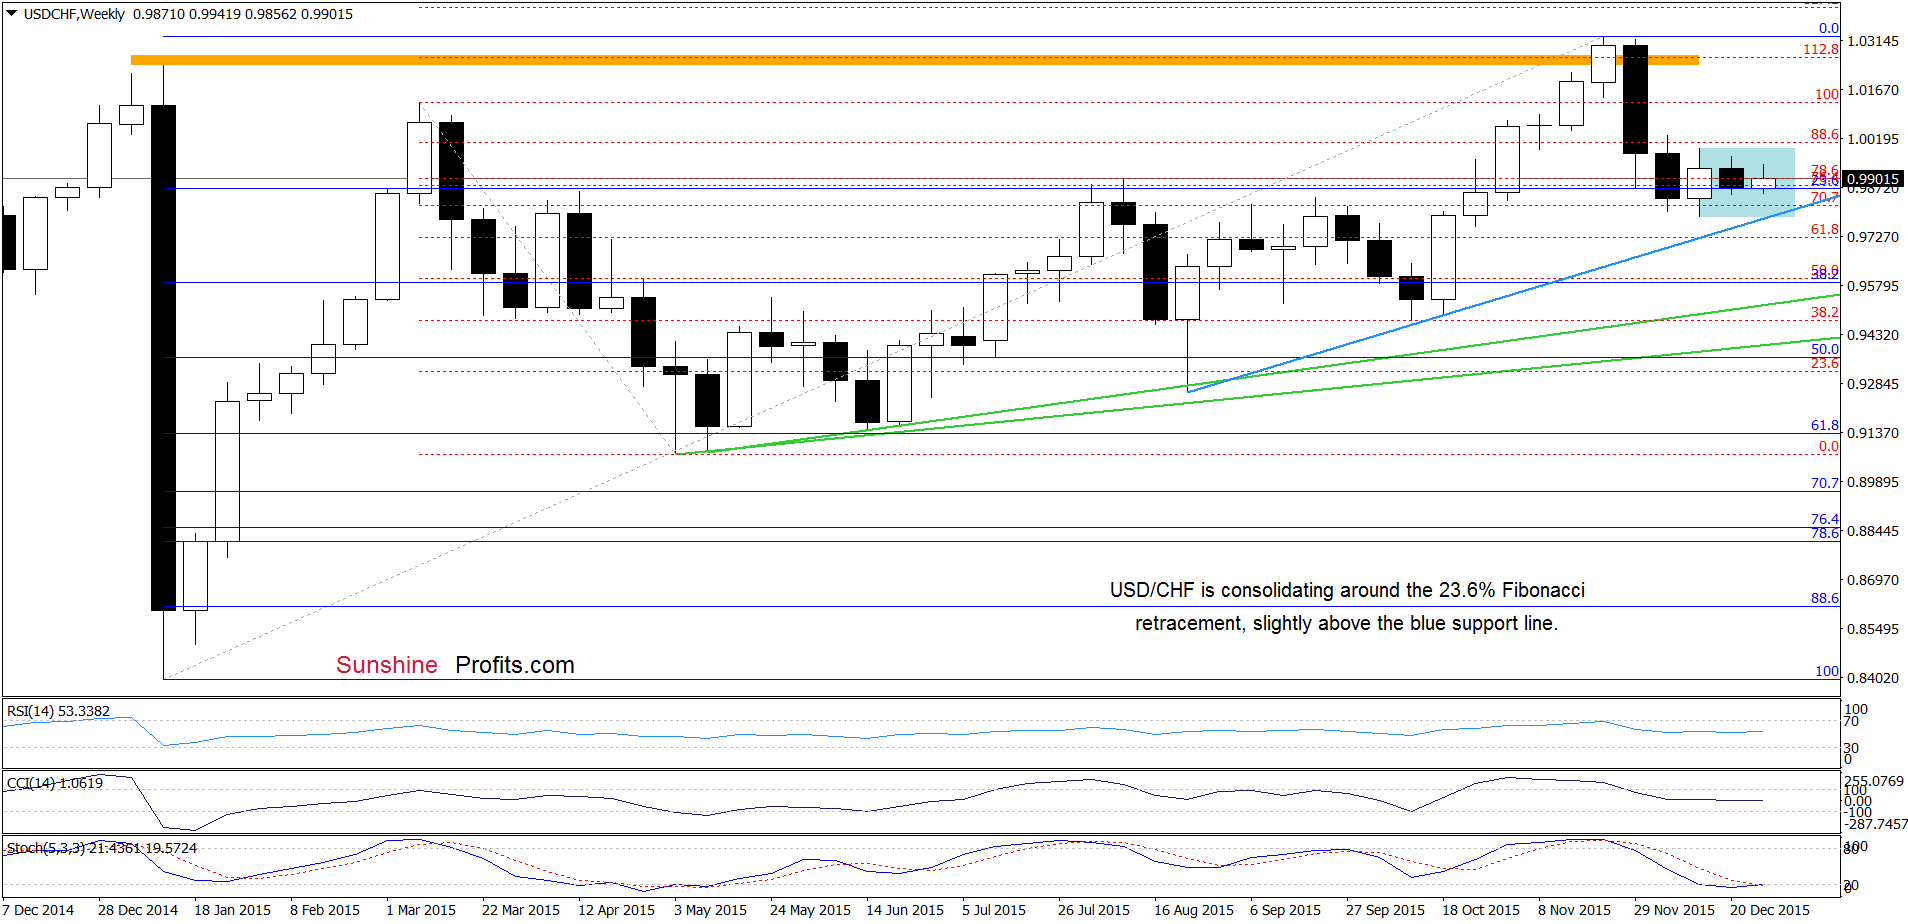This screenshot has width=1908, height=924.
Task: Click the 18 Oct 2015 date label
Action: [x=1481, y=910]
